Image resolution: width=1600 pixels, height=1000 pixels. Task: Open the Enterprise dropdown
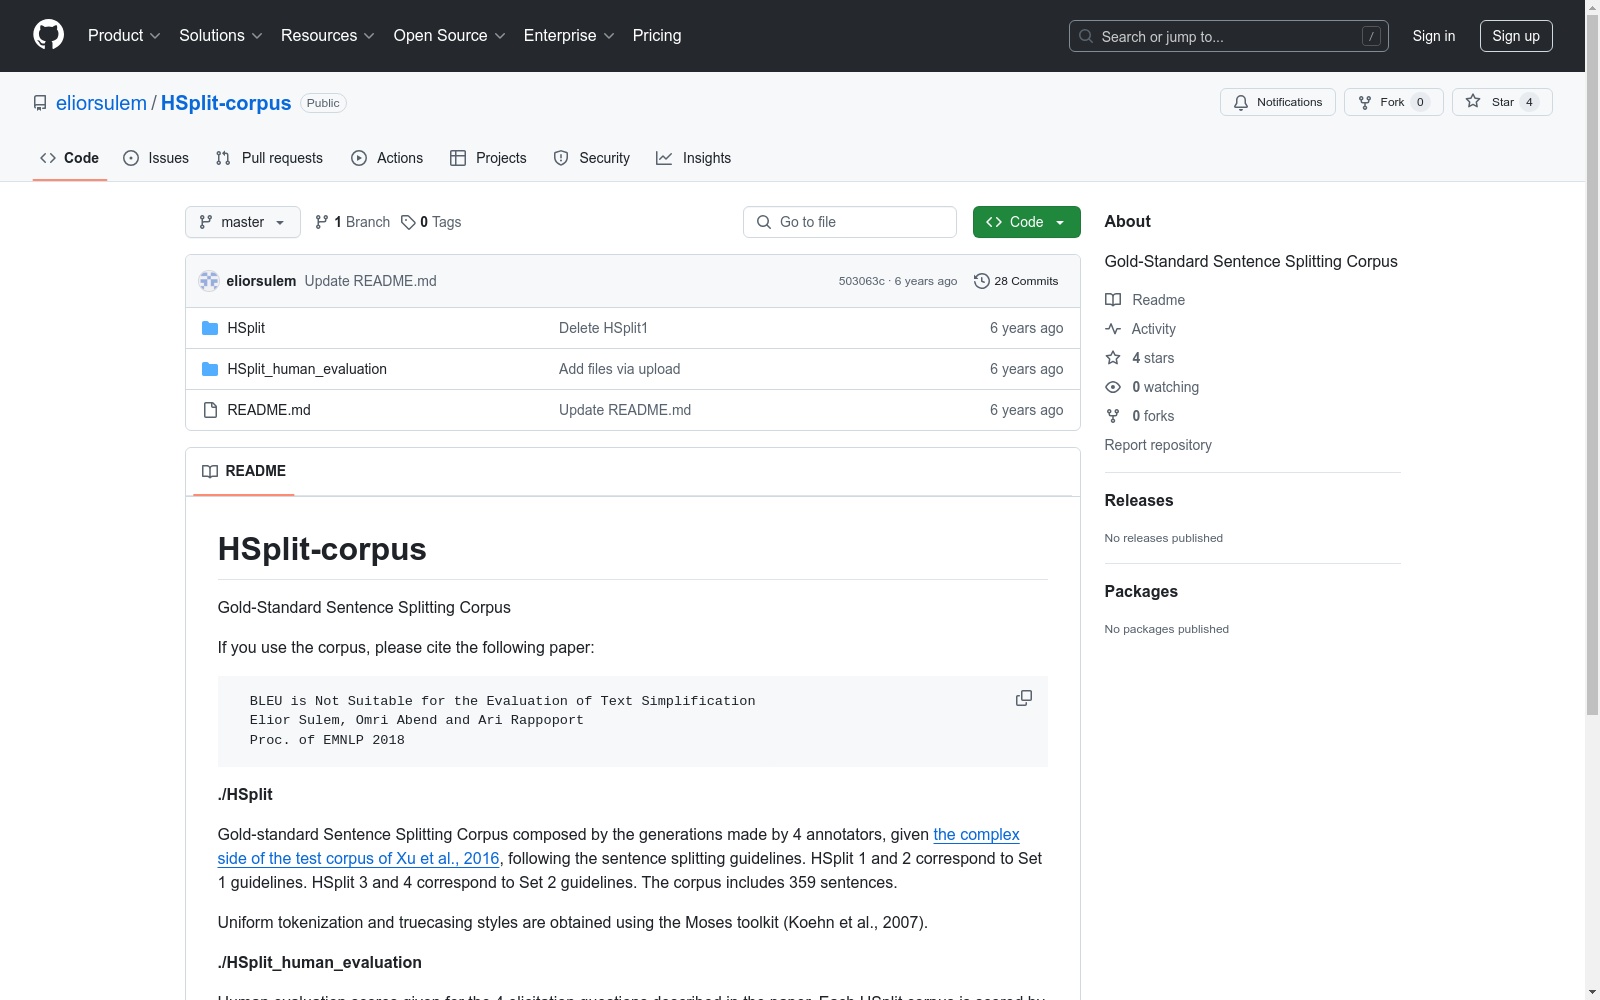click(569, 36)
